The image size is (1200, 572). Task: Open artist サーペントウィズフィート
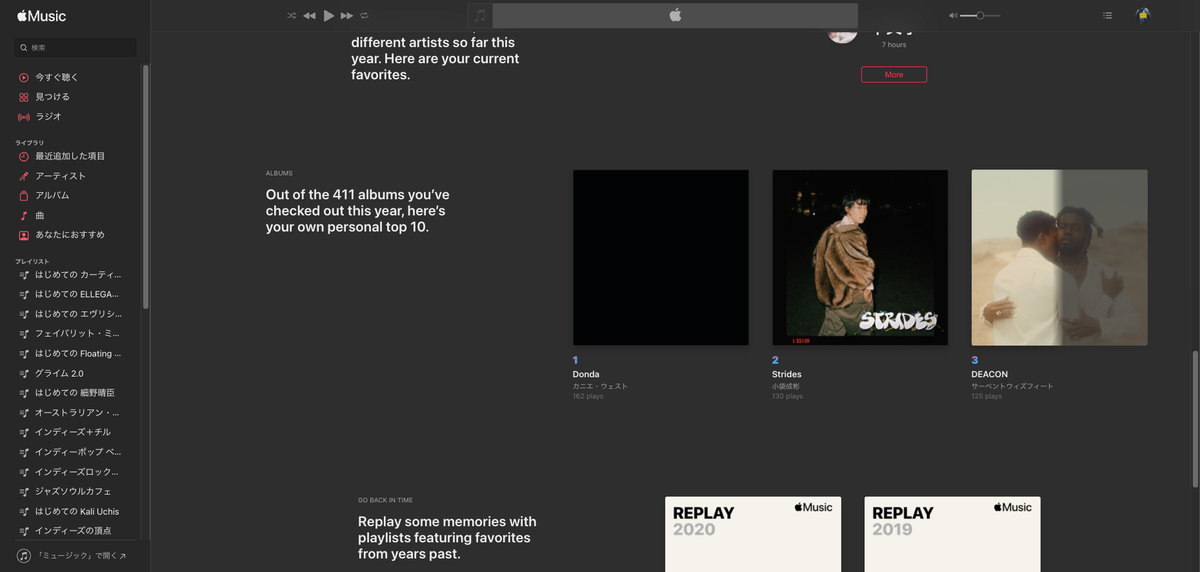[x=1013, y=386]
